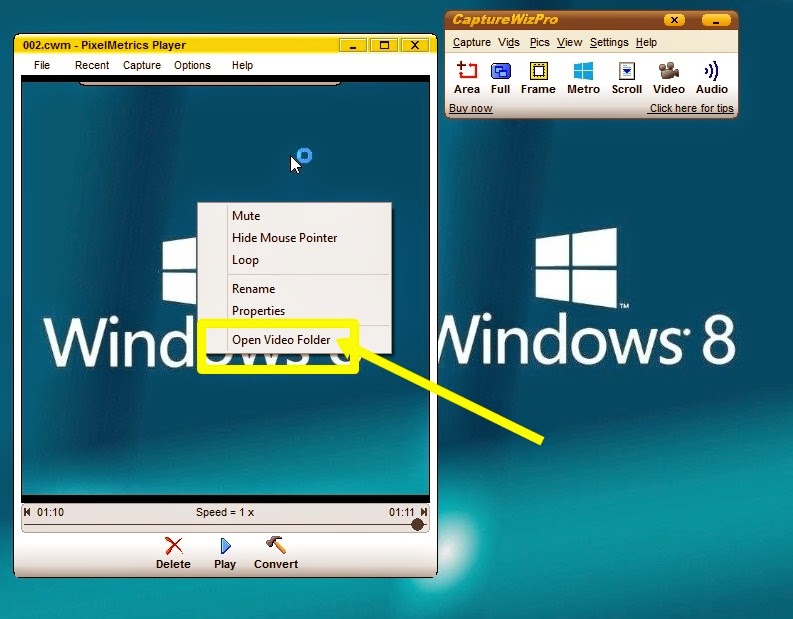Click the 01:10 elapsed time readout
The height and width of the screenshot is (619, 793).
51,512
